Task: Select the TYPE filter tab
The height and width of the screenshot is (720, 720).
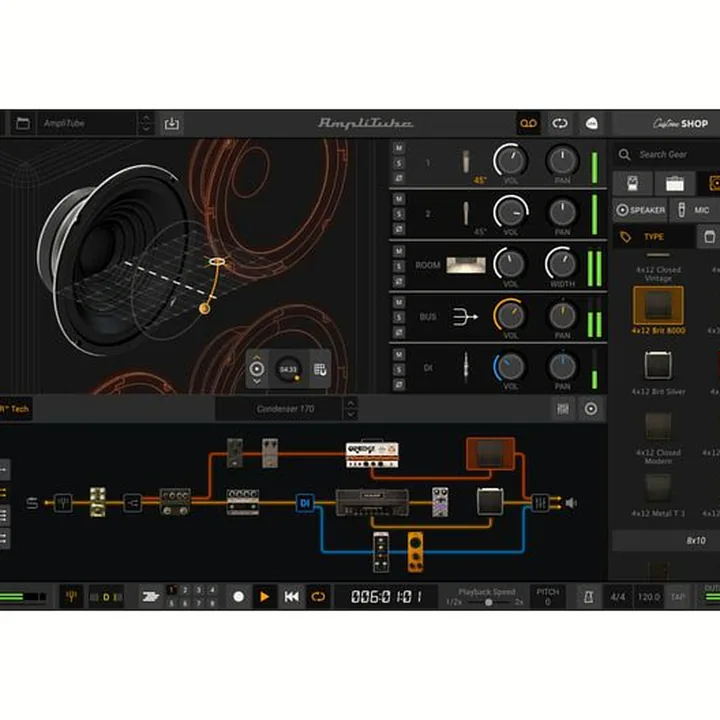Action: click(653, 237)
